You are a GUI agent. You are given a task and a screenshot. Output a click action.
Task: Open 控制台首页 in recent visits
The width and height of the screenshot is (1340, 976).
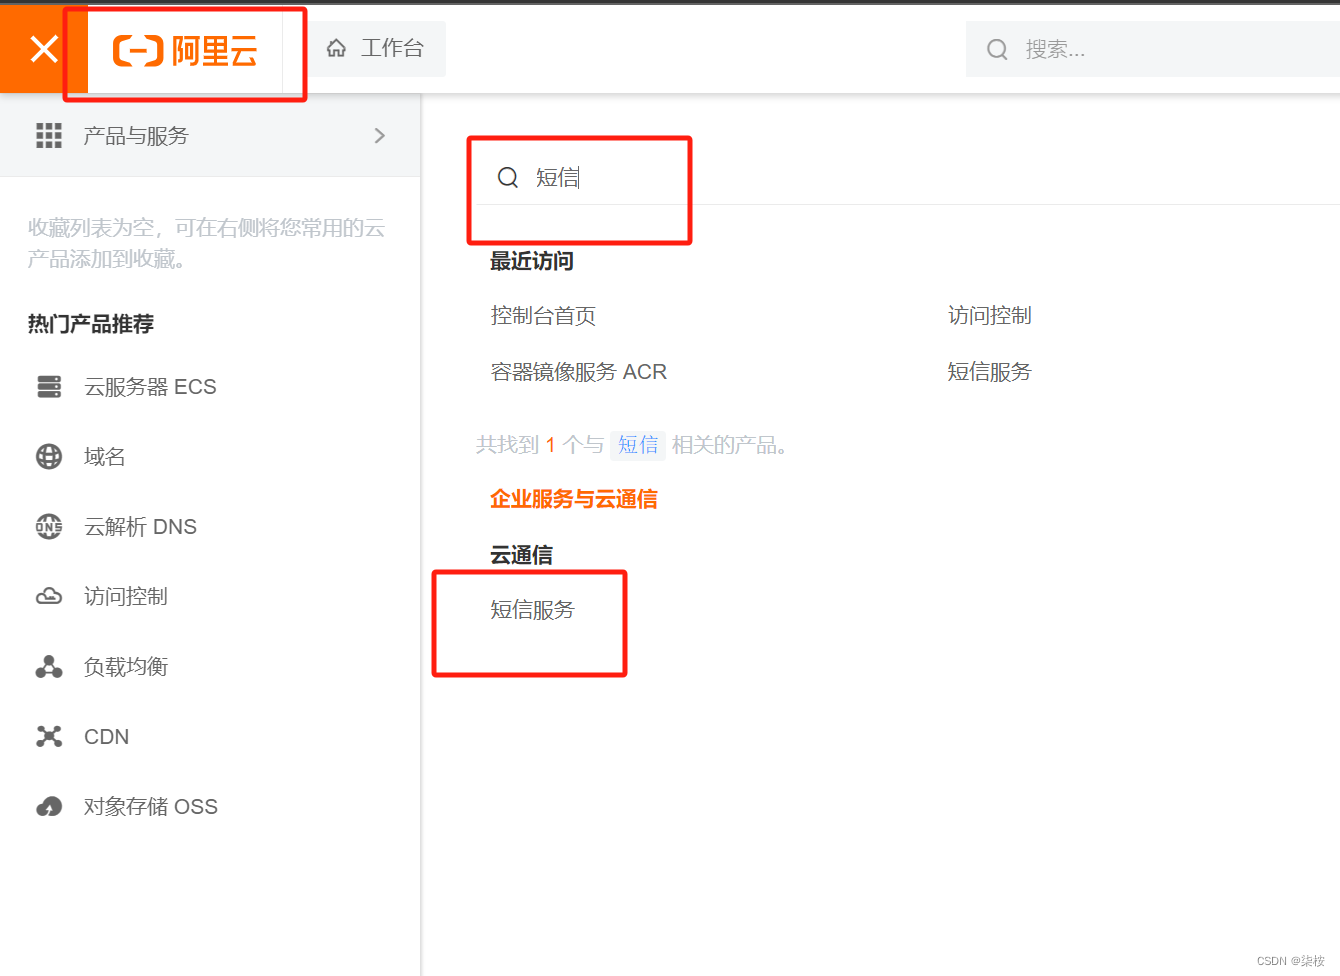[543, 316]
